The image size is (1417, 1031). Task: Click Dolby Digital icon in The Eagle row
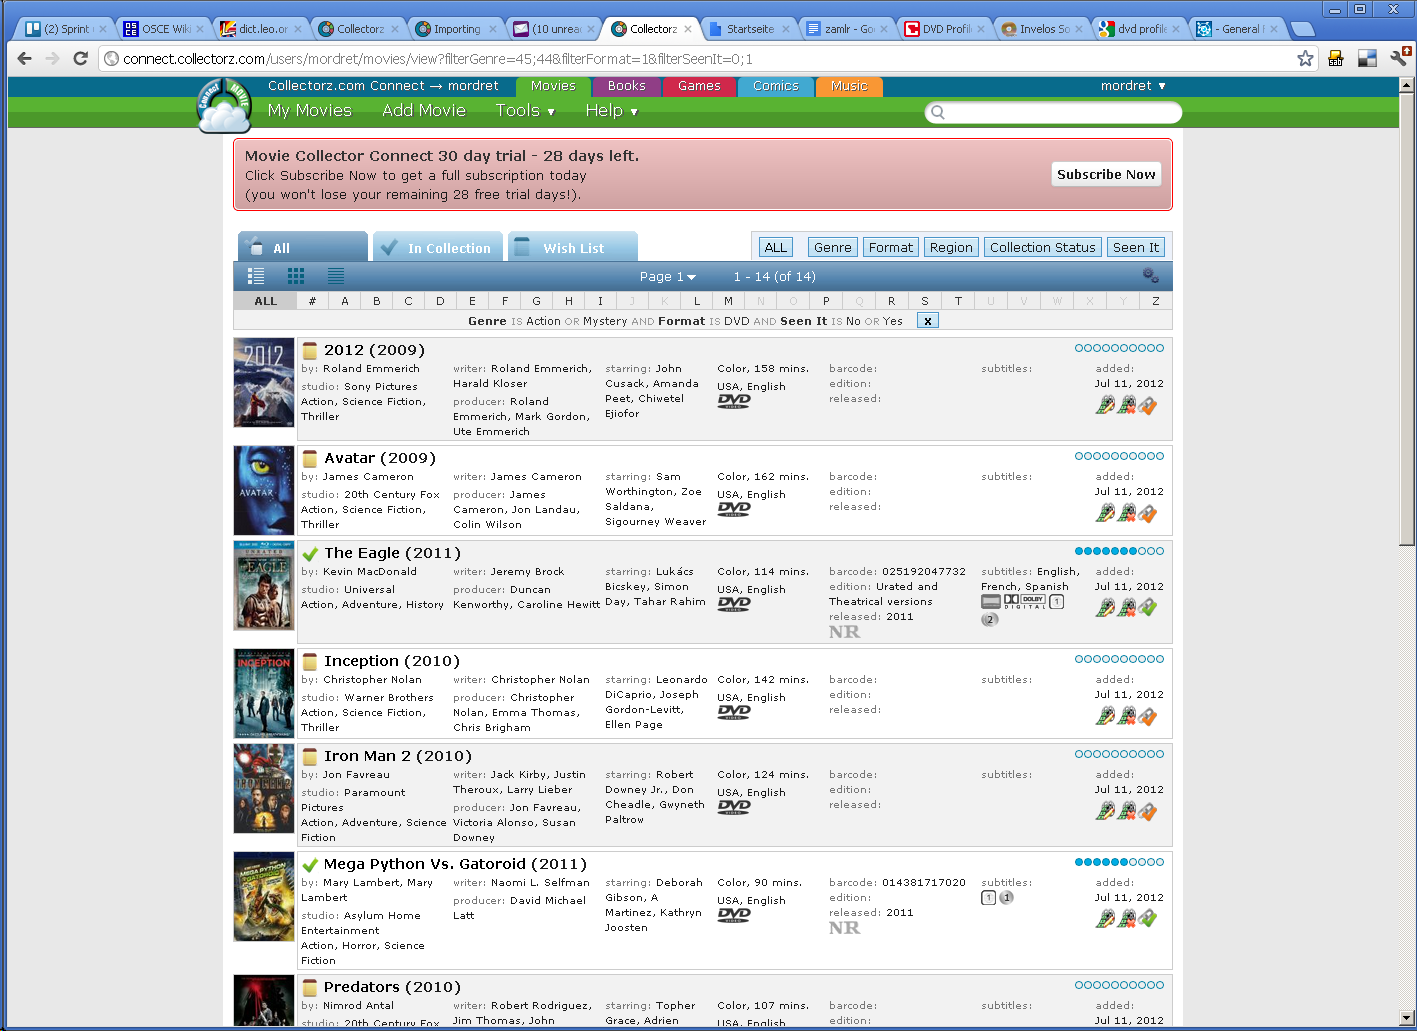coord(1024,602)
